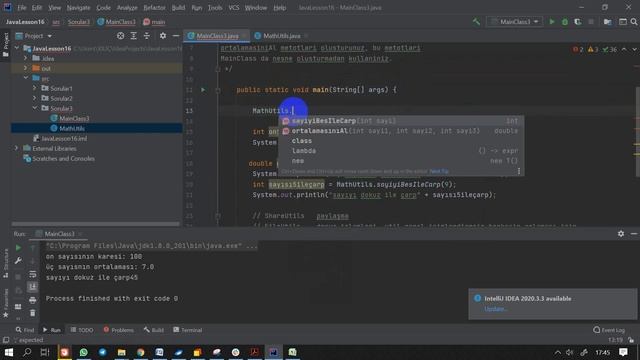Expand the out folder
This screenshot has height=360, width=640.
click(26, 68)
